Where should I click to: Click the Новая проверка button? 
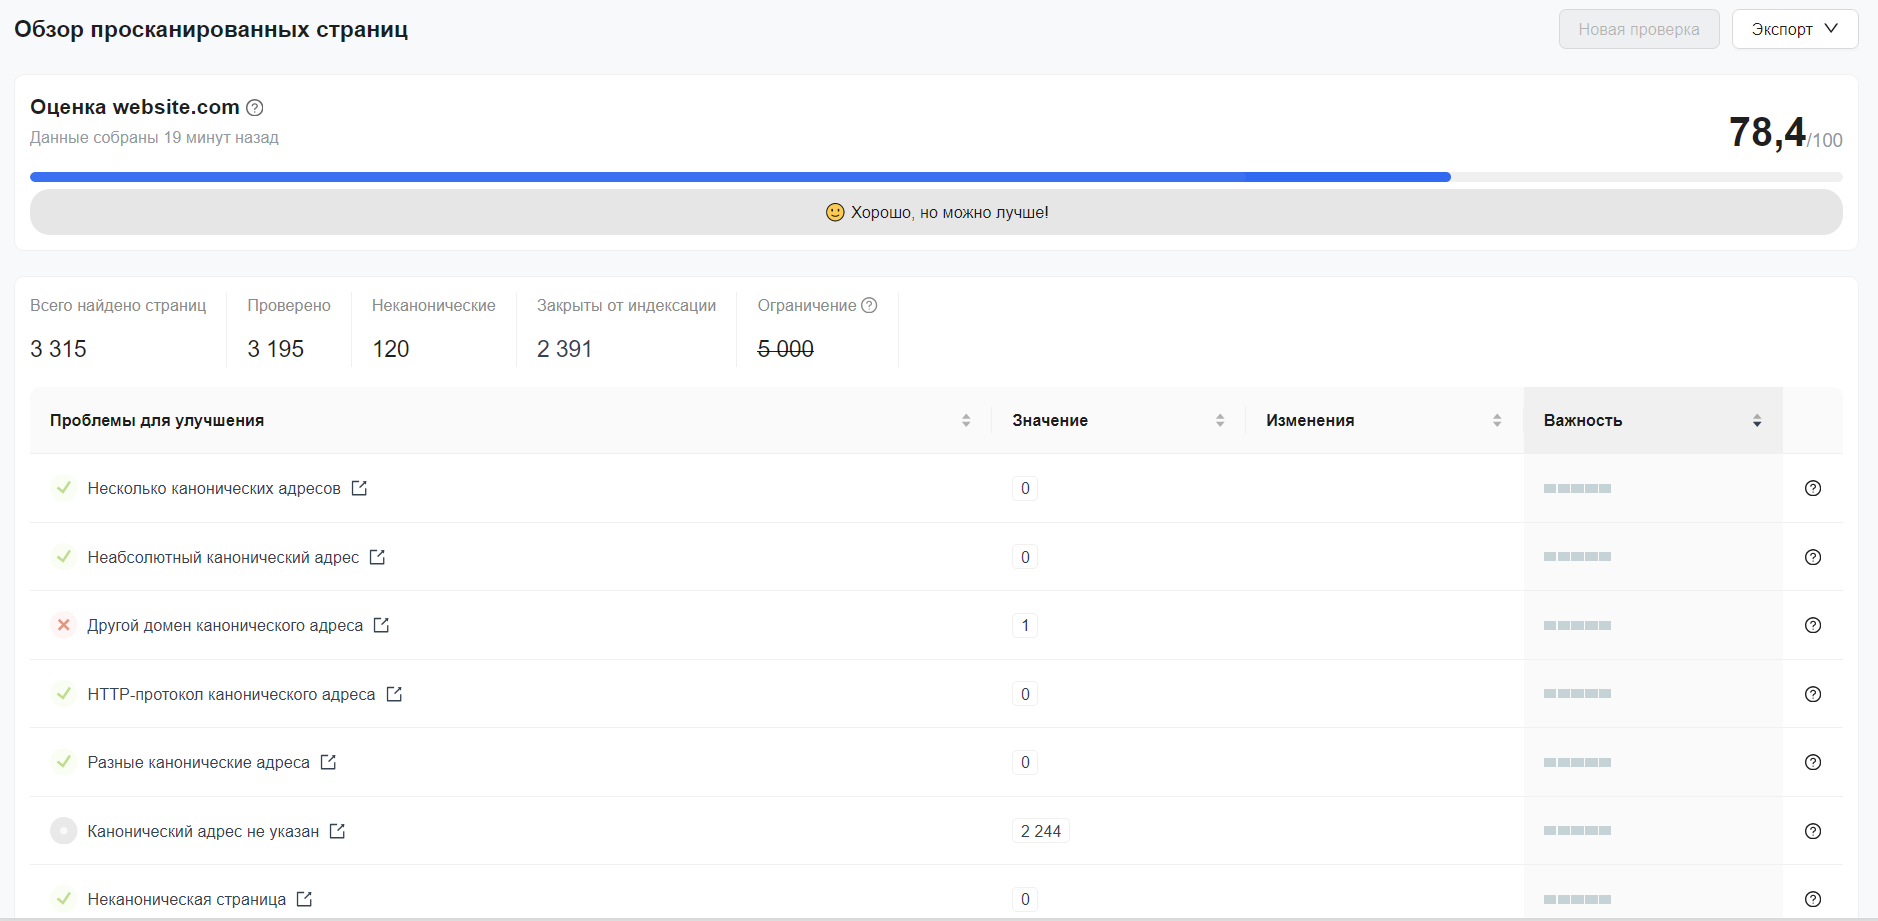[1638, 29]
